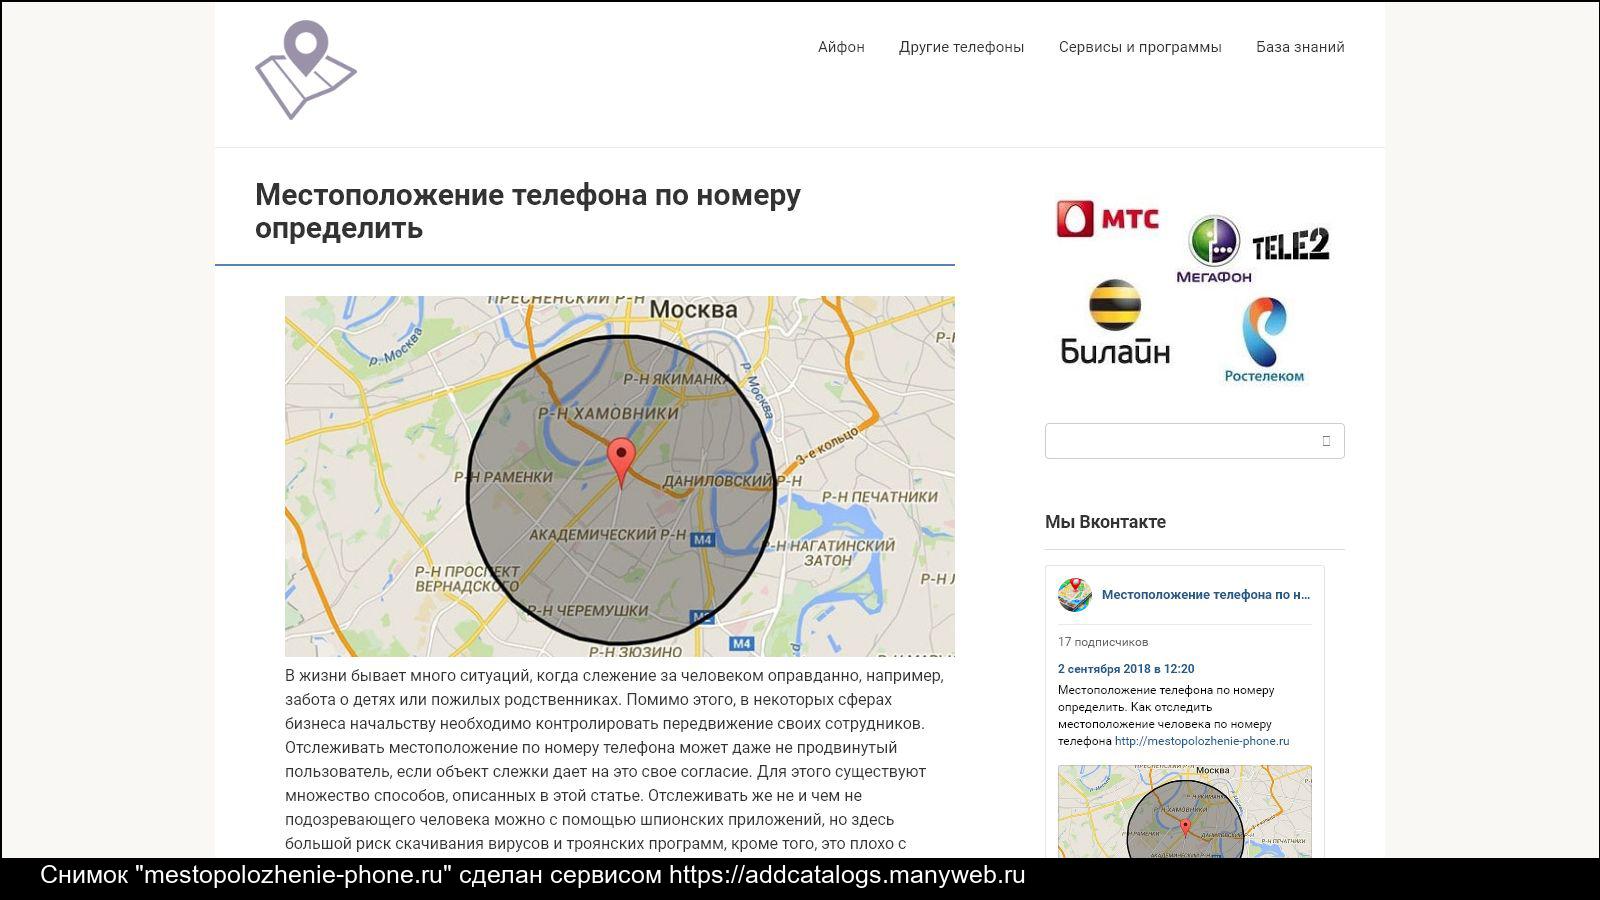Follow the mestopolozhenie-phone.ru link

click(x=1202, y=741)
